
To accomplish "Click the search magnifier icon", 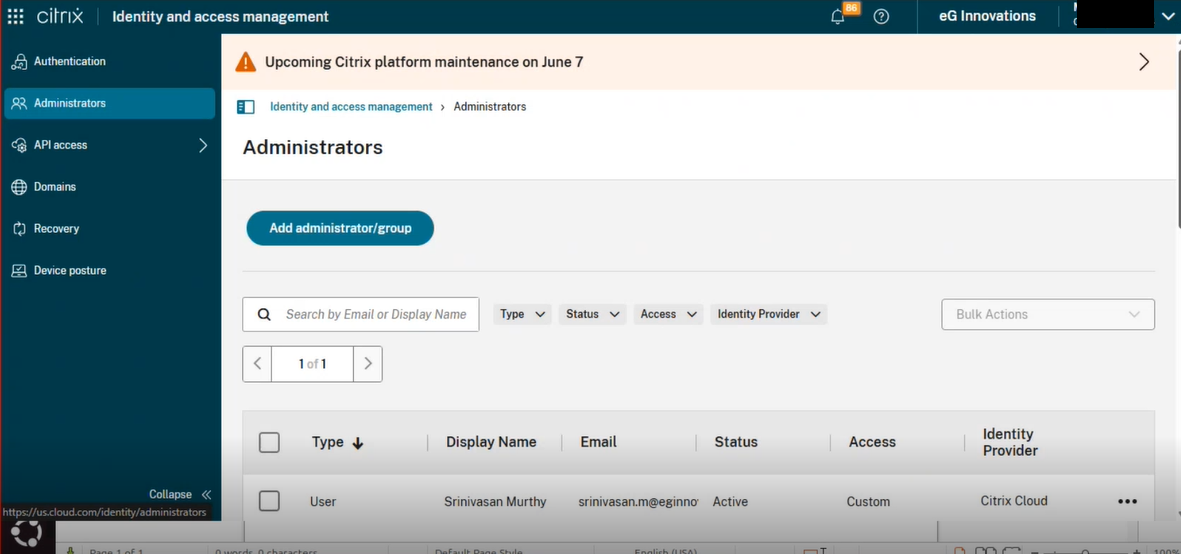I will coord(264,314).
